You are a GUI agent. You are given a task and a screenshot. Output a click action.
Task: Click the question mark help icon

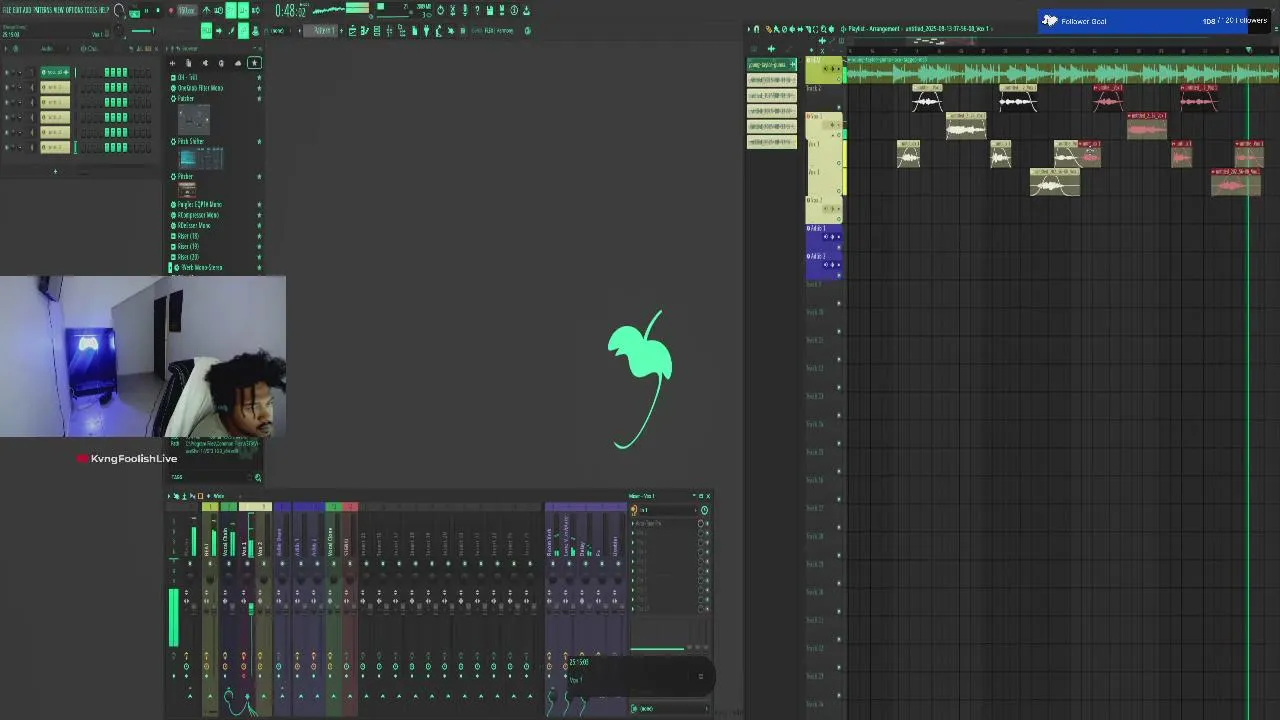point(477,10)
